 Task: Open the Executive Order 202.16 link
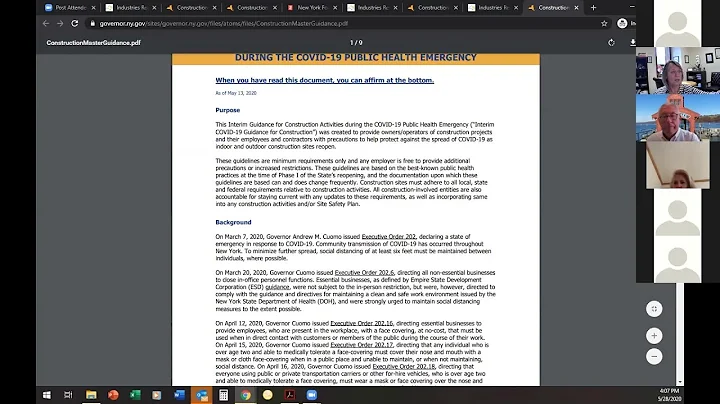pyautogui.click(x=361, y=323)
